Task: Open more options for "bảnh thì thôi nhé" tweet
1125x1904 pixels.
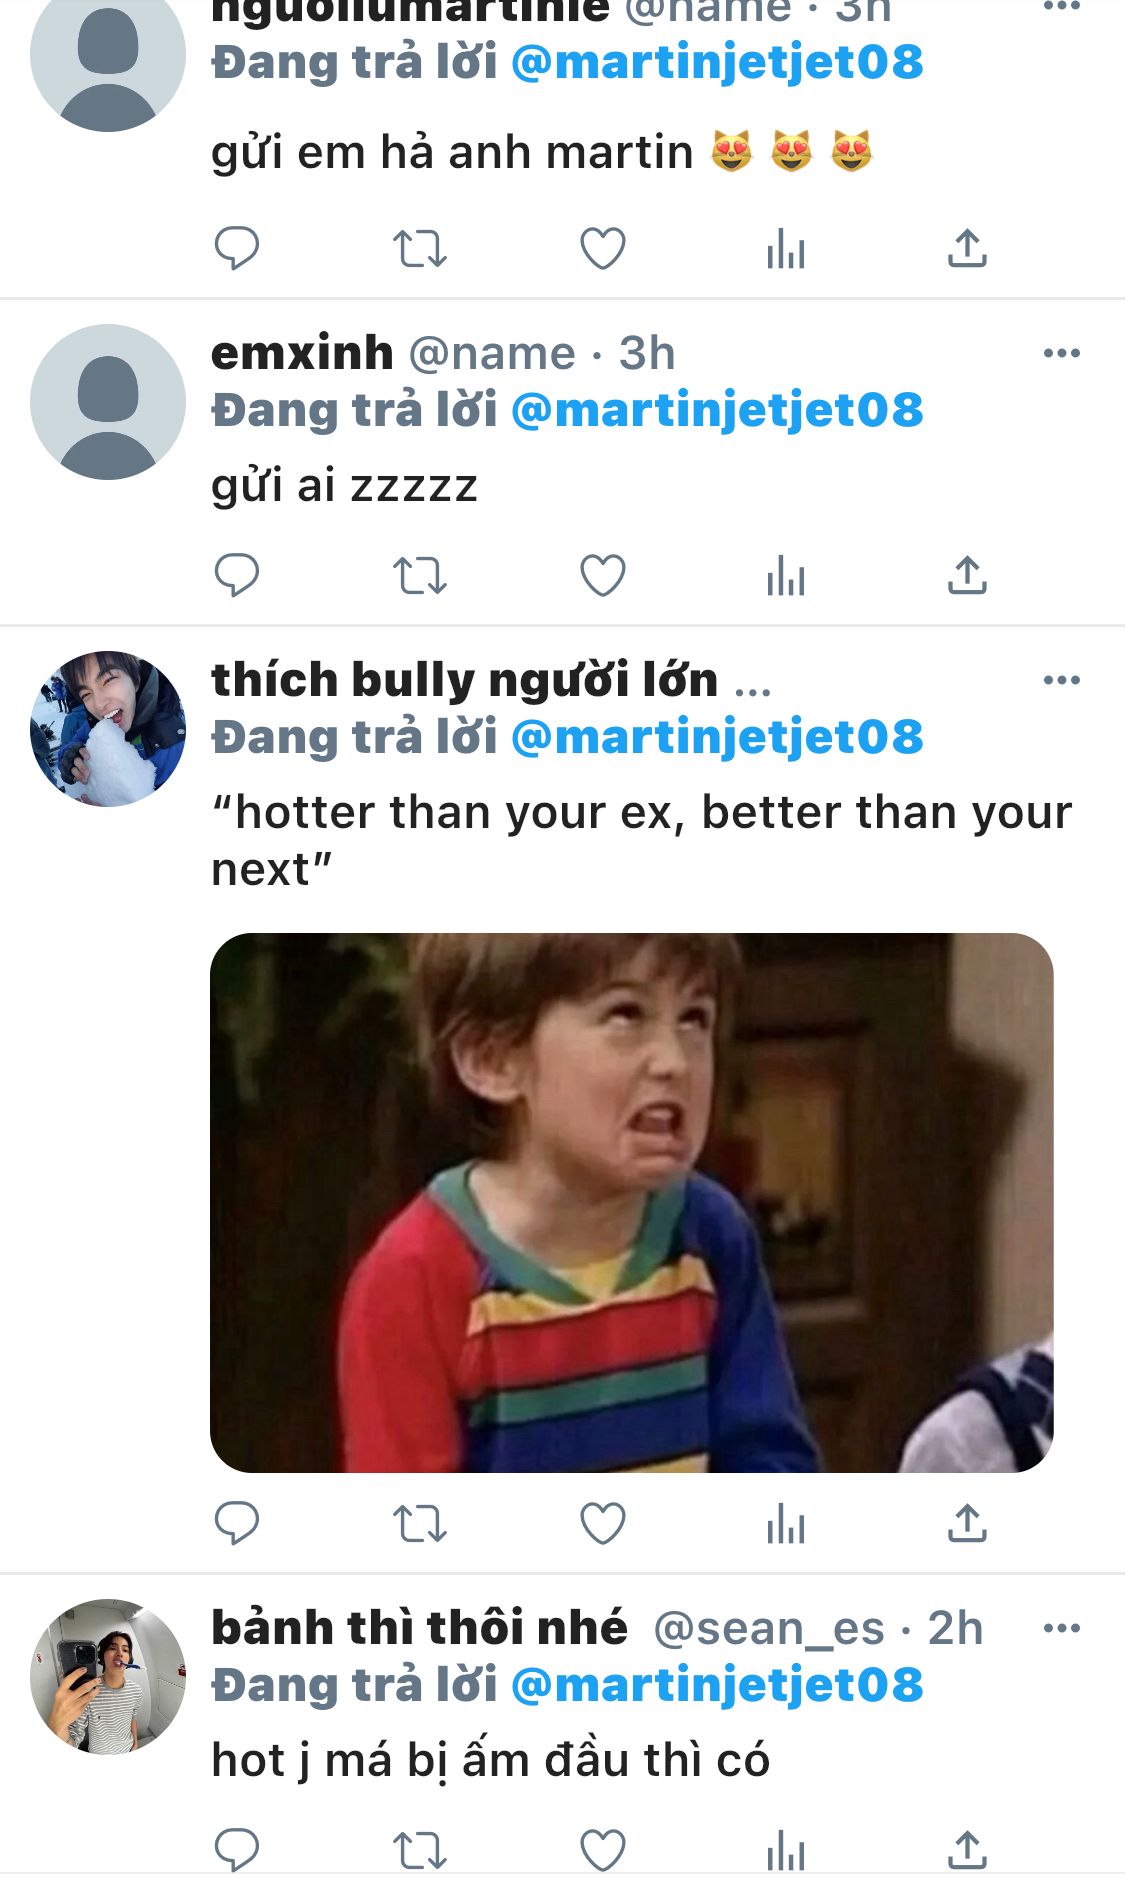Action: coord(1061,1628)
